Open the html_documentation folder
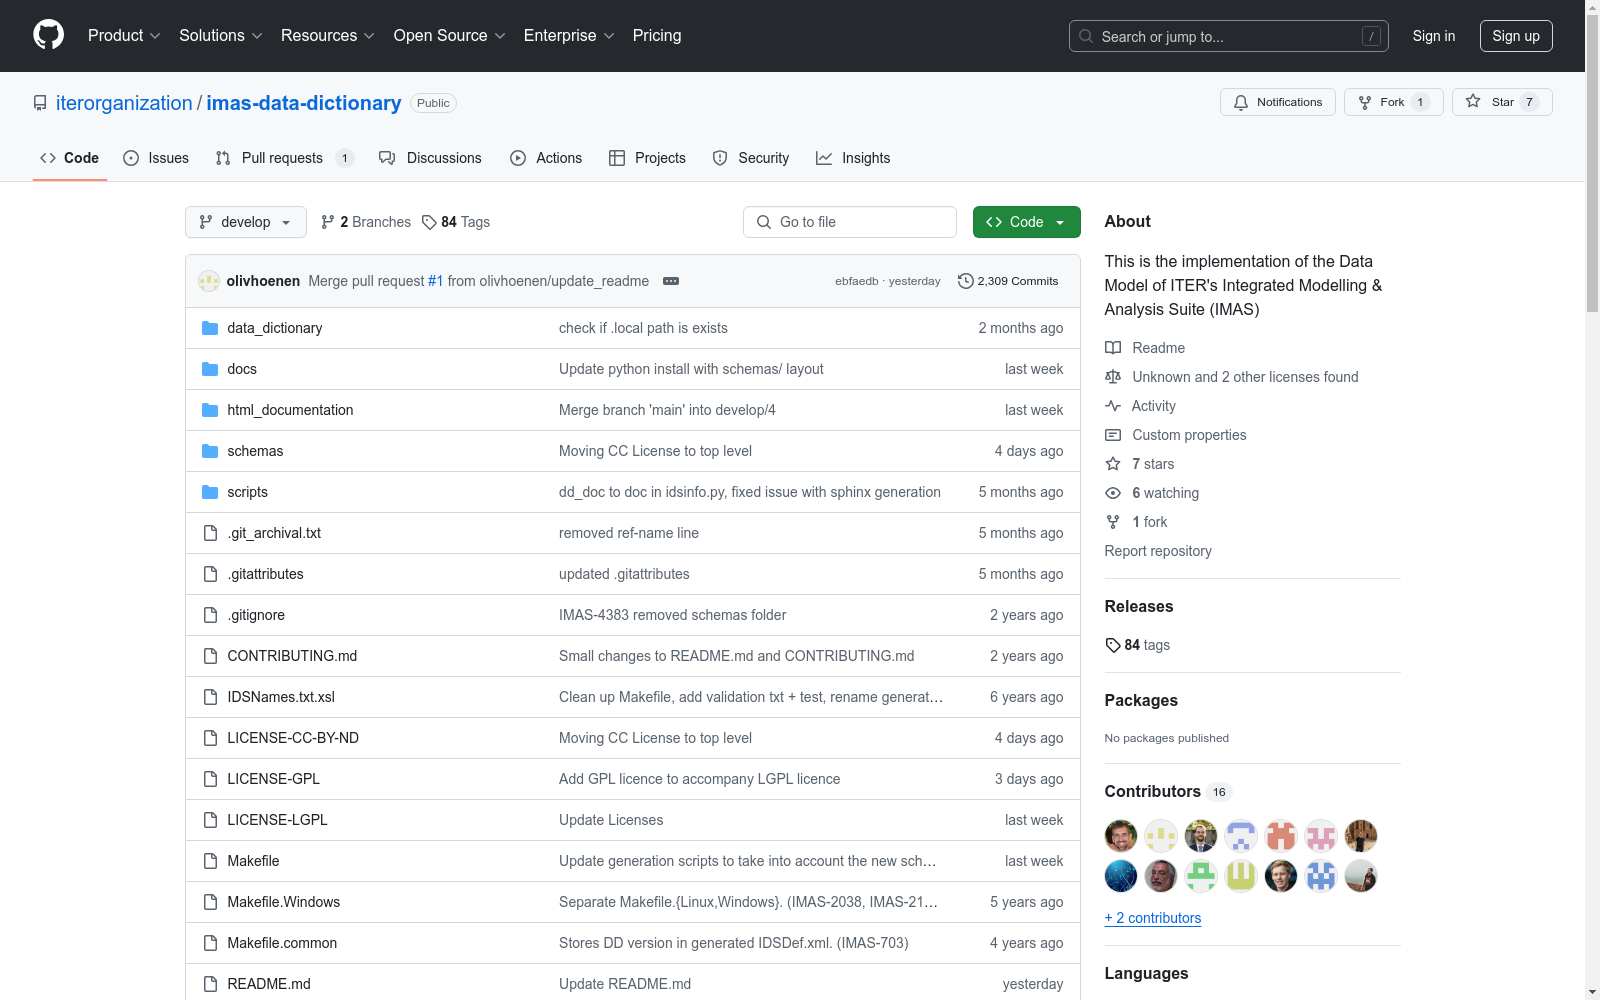Image resolution: width=1600 pixels, height=1000 pixels. (x=290, y=410)
